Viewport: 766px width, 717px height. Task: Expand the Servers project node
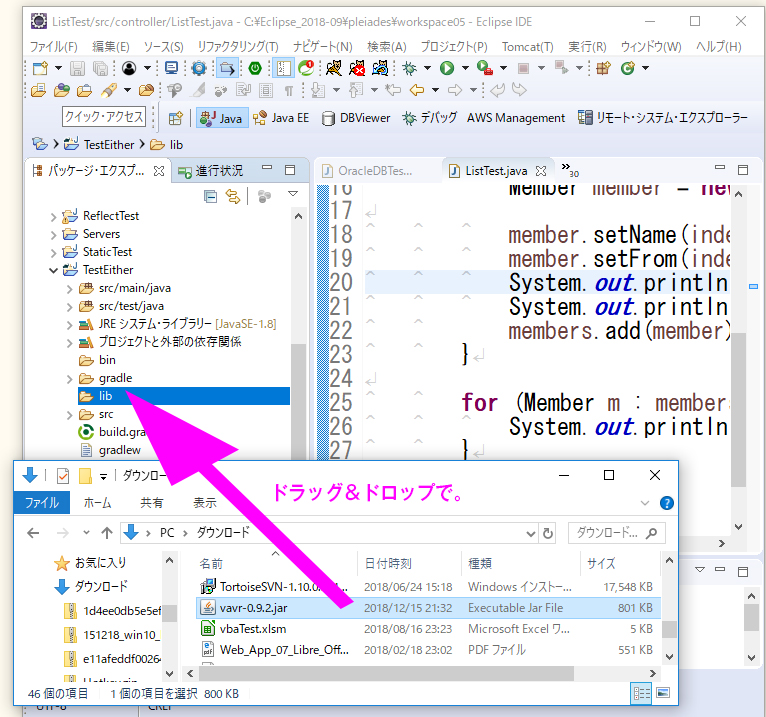point(53,234)
